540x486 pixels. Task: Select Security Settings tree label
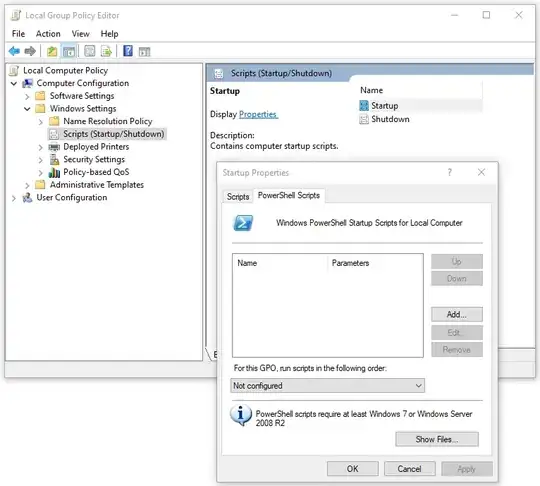coord(94,159)
